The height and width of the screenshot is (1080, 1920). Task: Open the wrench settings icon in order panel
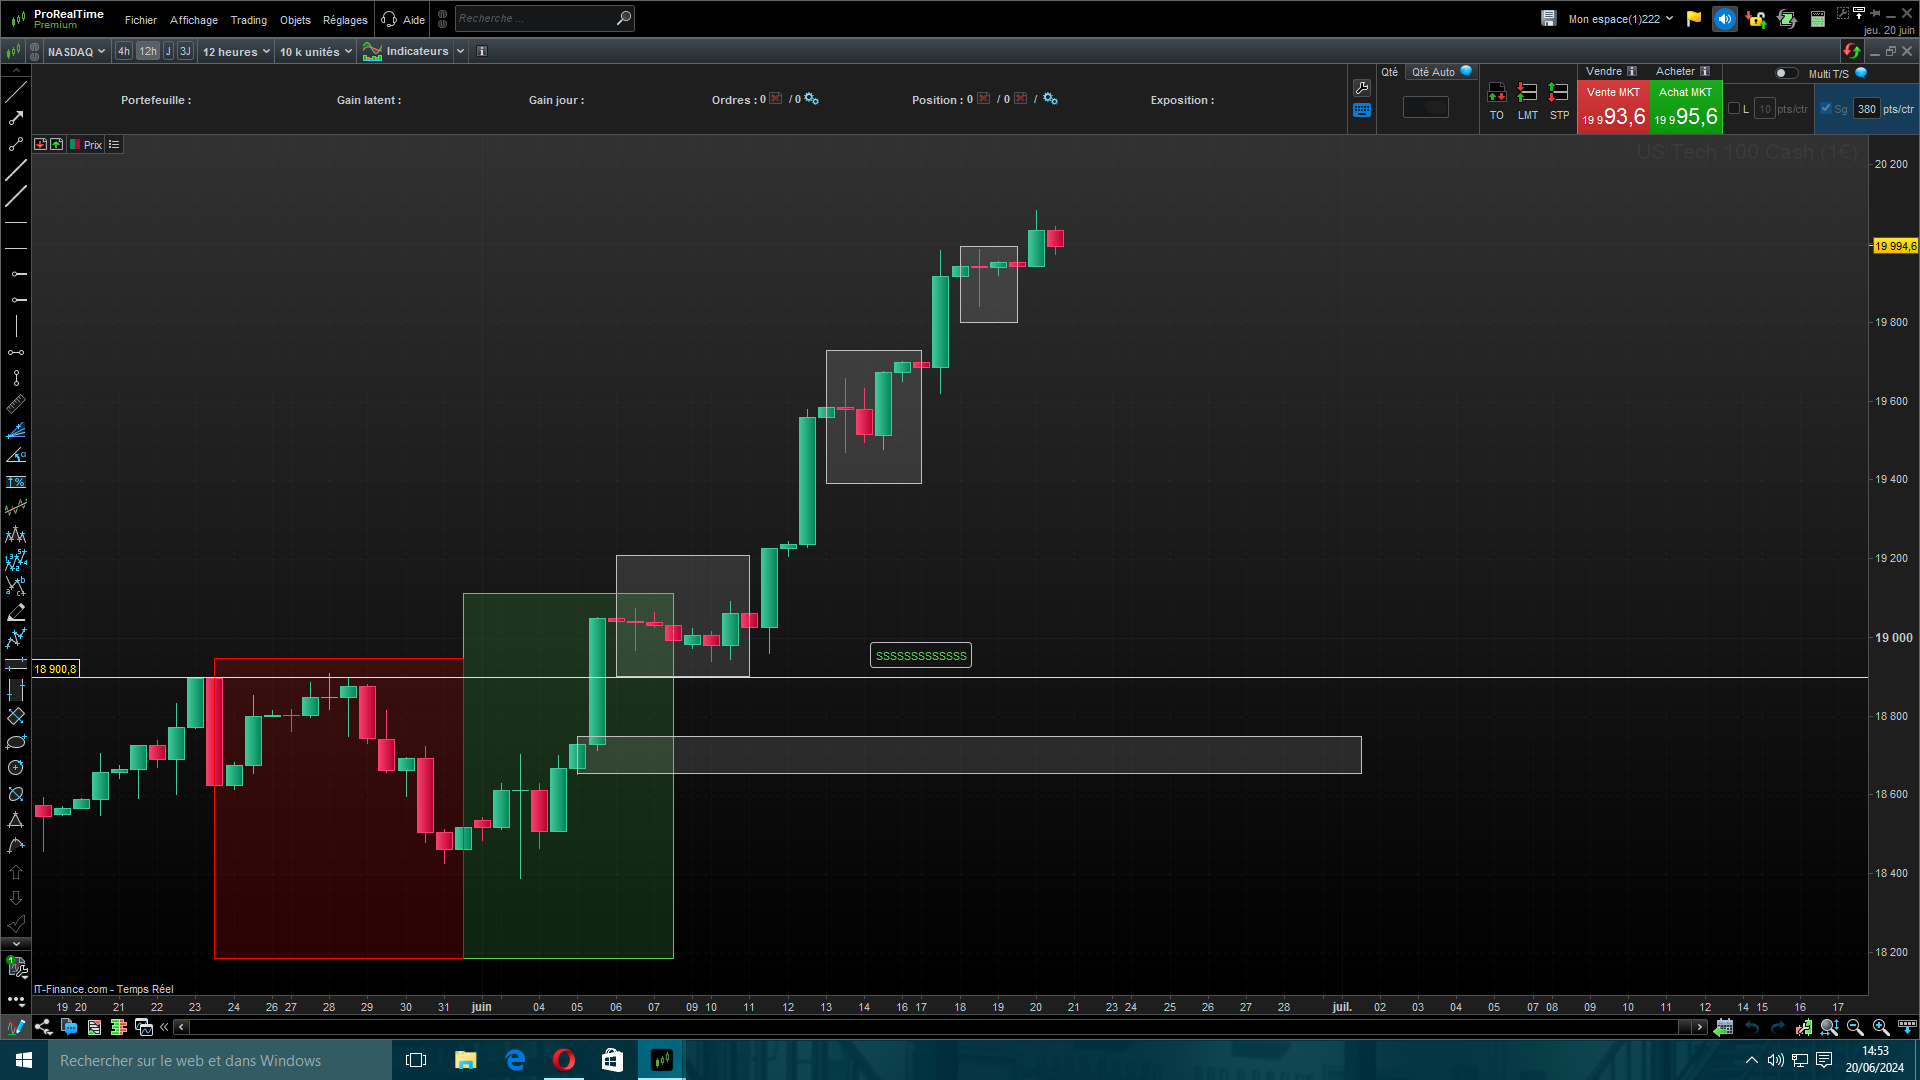coord(1362,88)
